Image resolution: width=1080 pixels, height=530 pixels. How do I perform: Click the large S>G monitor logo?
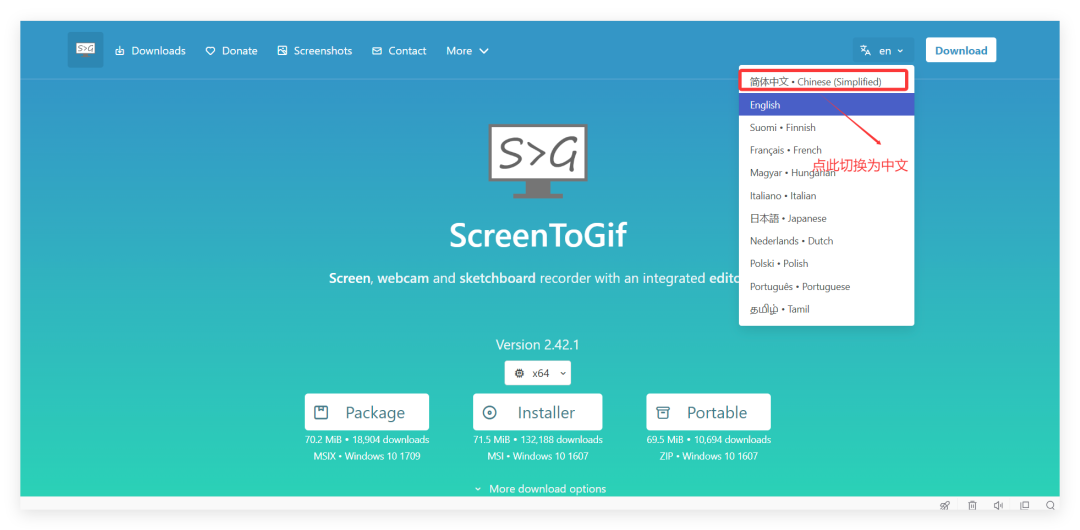(x=538, y=161)
